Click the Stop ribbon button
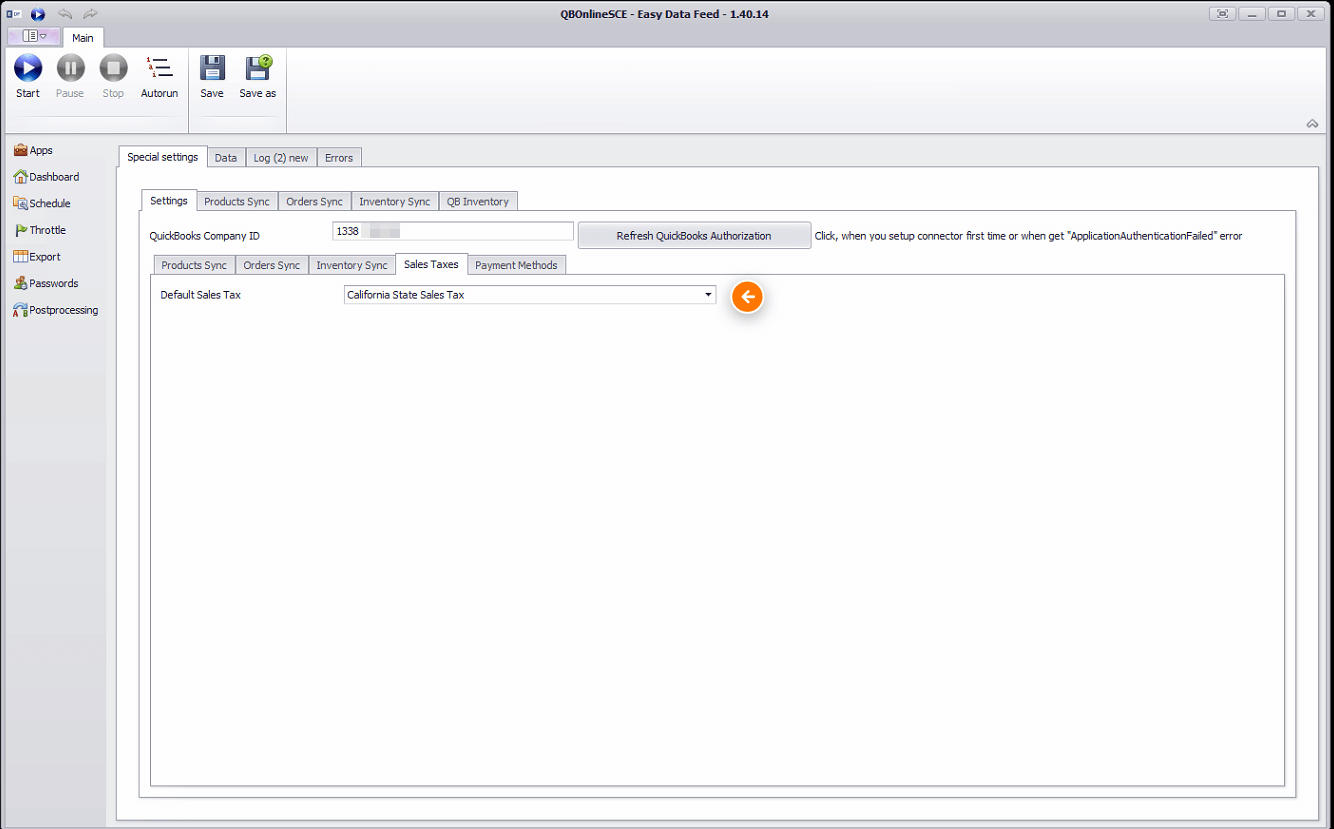1334x829 pixels. point(113,77)
